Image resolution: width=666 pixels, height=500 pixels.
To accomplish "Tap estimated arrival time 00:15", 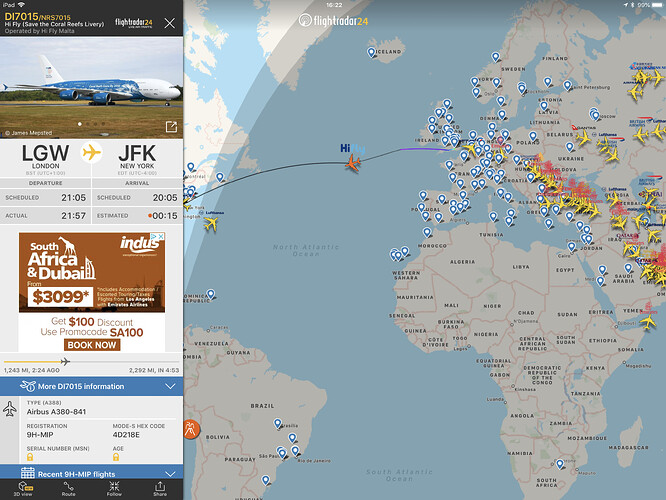I will coord(164,216).
